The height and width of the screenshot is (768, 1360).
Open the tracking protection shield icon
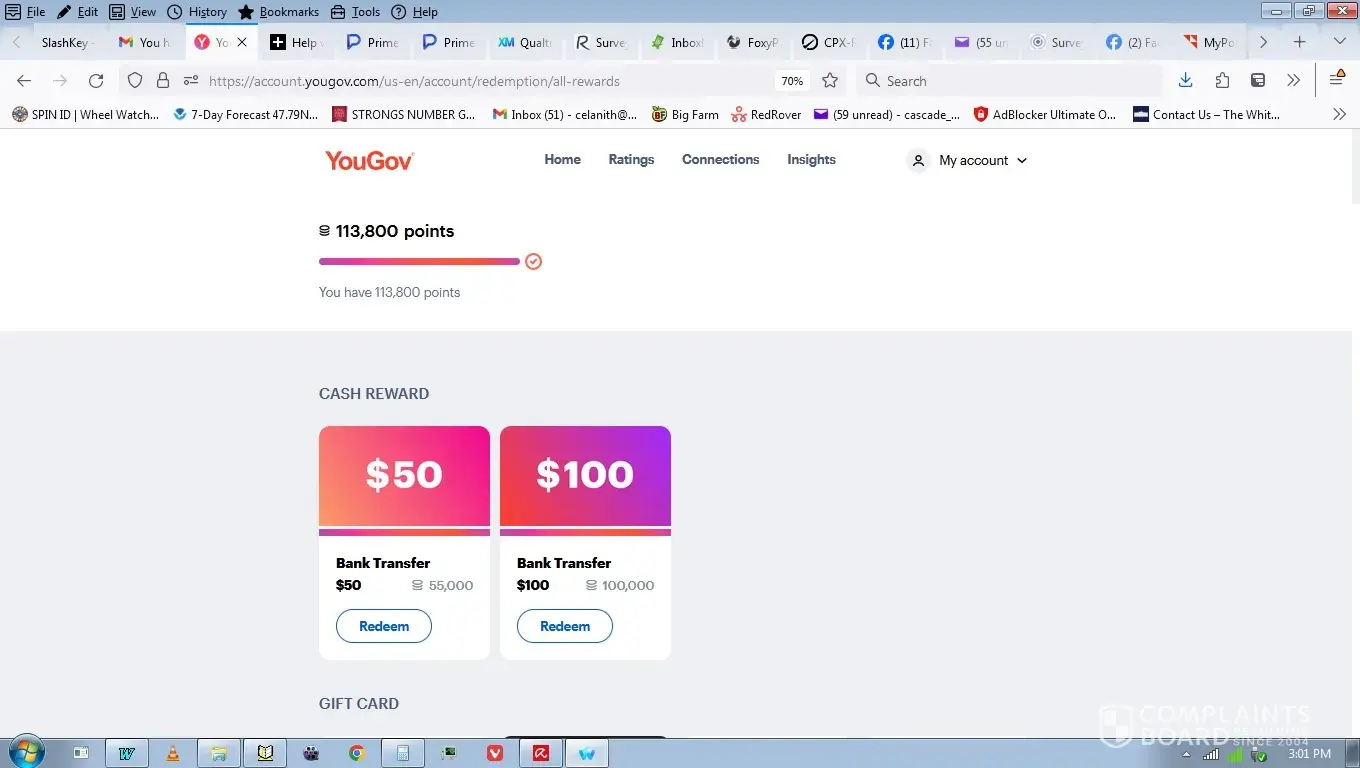click(135, 81)
